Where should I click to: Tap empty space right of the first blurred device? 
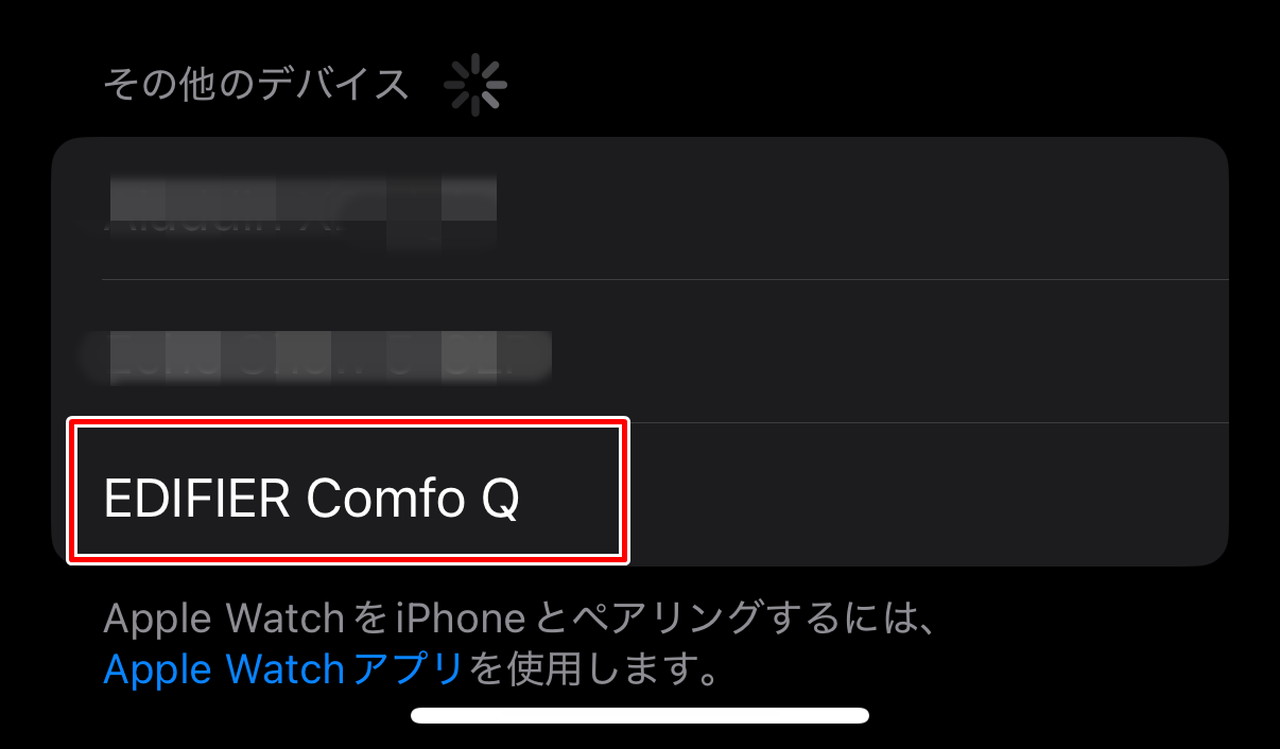click(x=860, y=208)
